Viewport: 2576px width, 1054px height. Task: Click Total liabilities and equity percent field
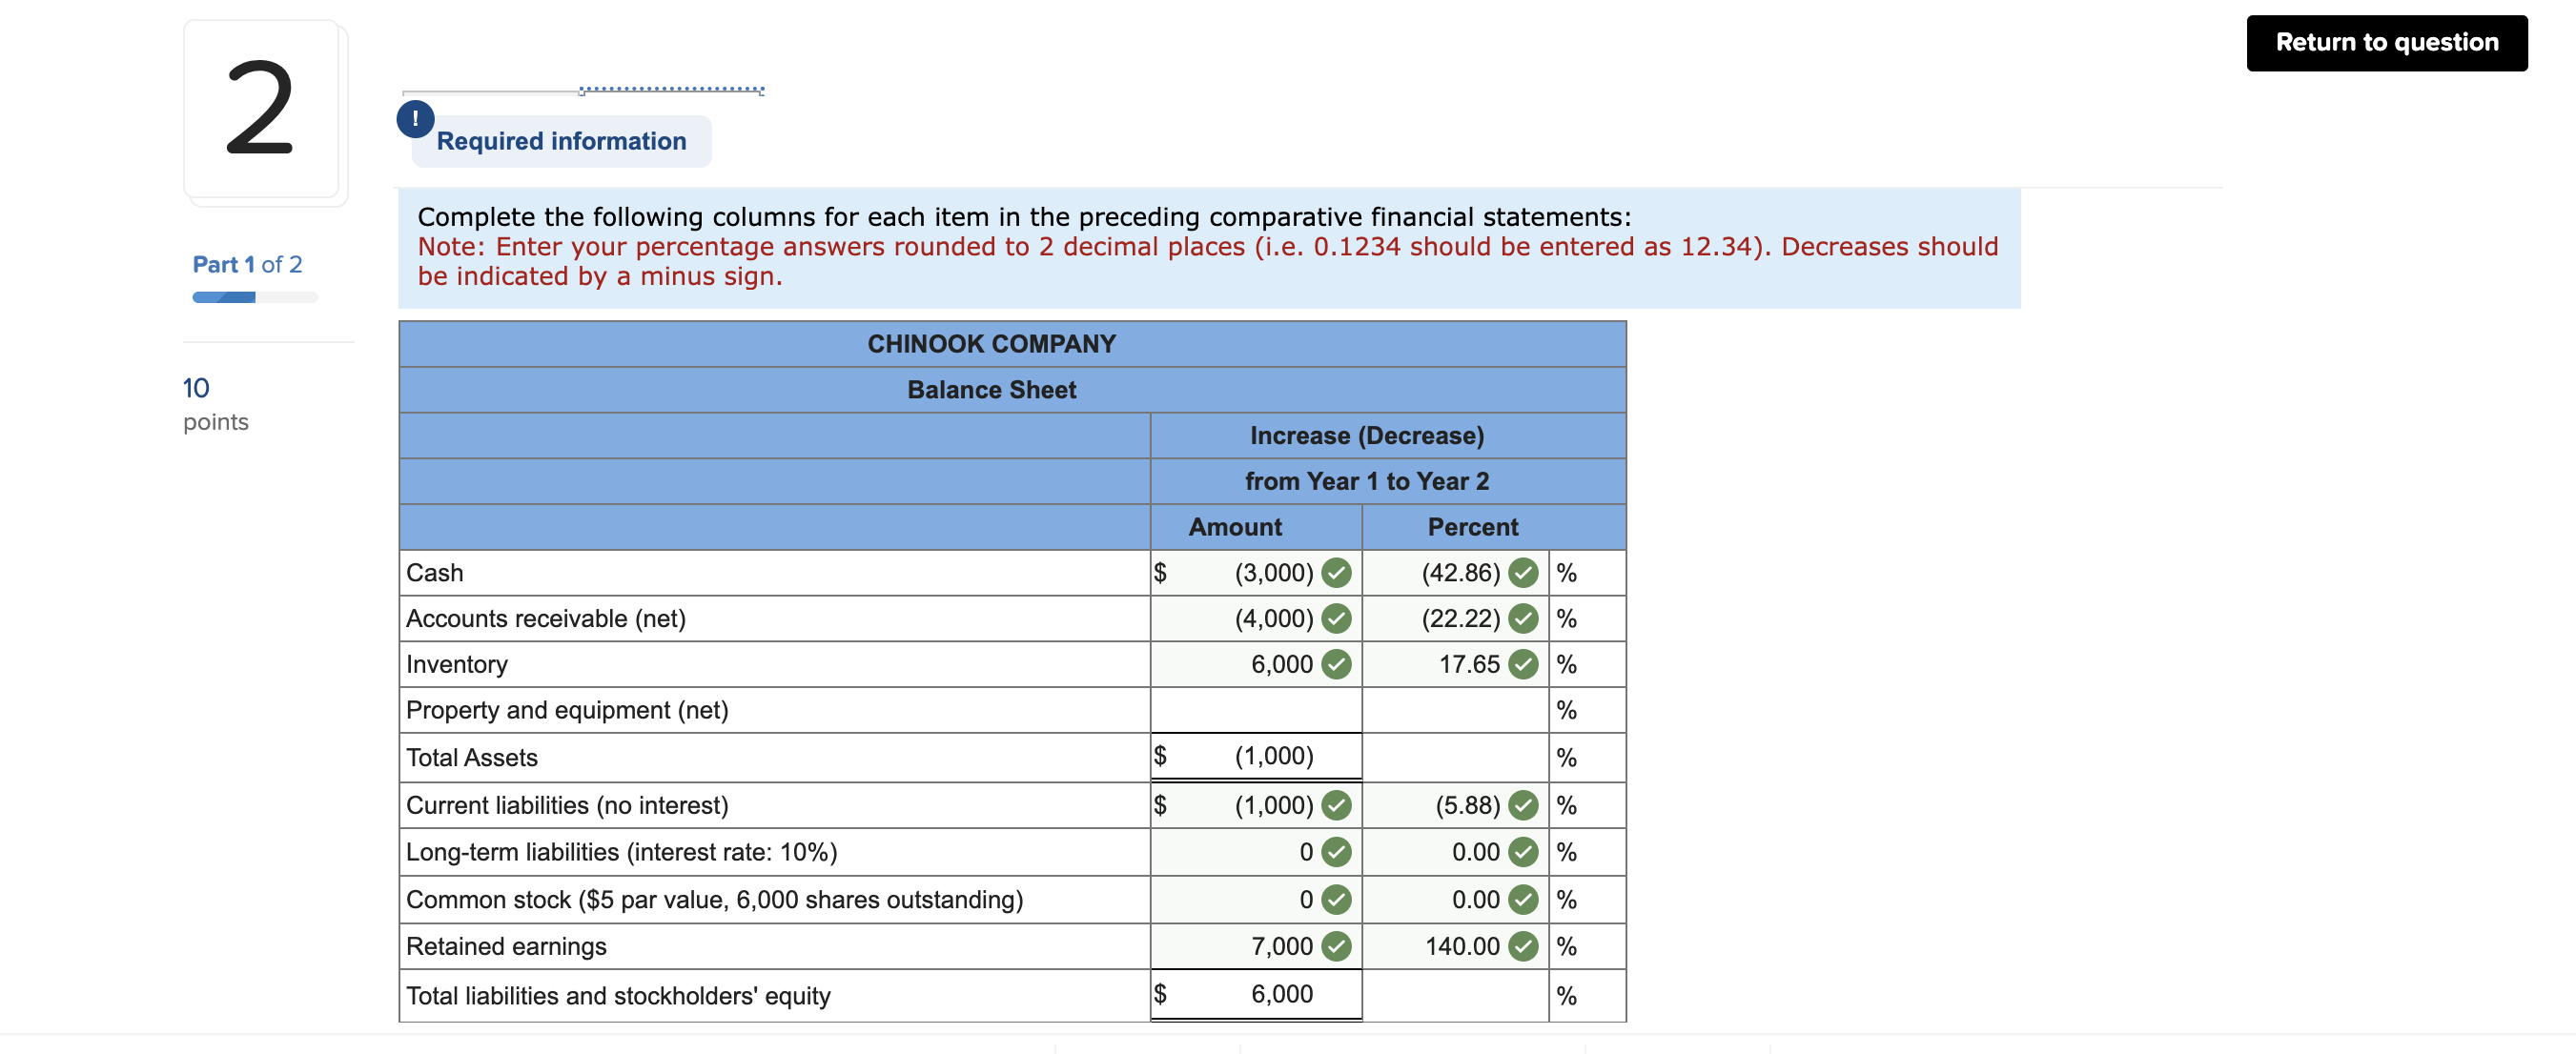(1454, 995)
